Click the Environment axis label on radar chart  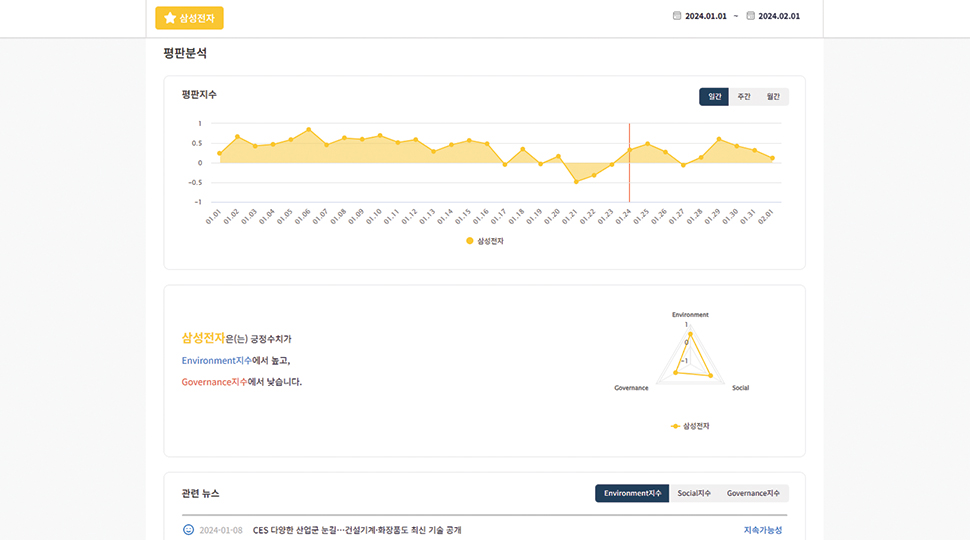pos(690,315)
